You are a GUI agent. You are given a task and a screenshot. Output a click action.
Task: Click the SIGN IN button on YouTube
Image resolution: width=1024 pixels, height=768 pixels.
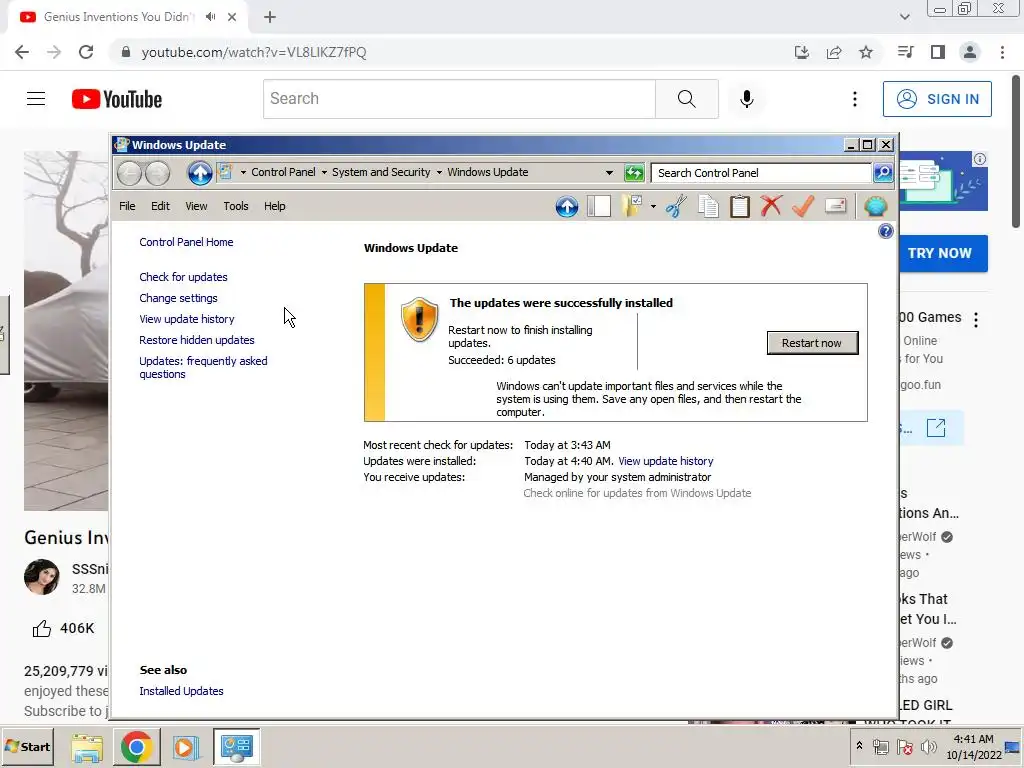[x=937, y=99]
